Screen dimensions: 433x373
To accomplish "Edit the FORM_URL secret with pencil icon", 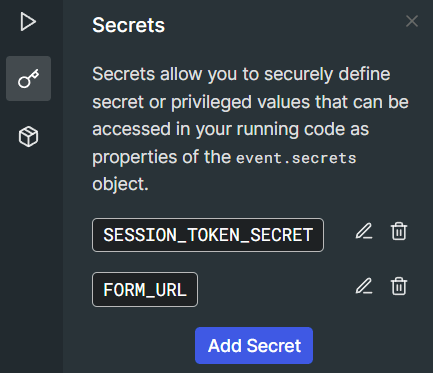I will 364,286.
